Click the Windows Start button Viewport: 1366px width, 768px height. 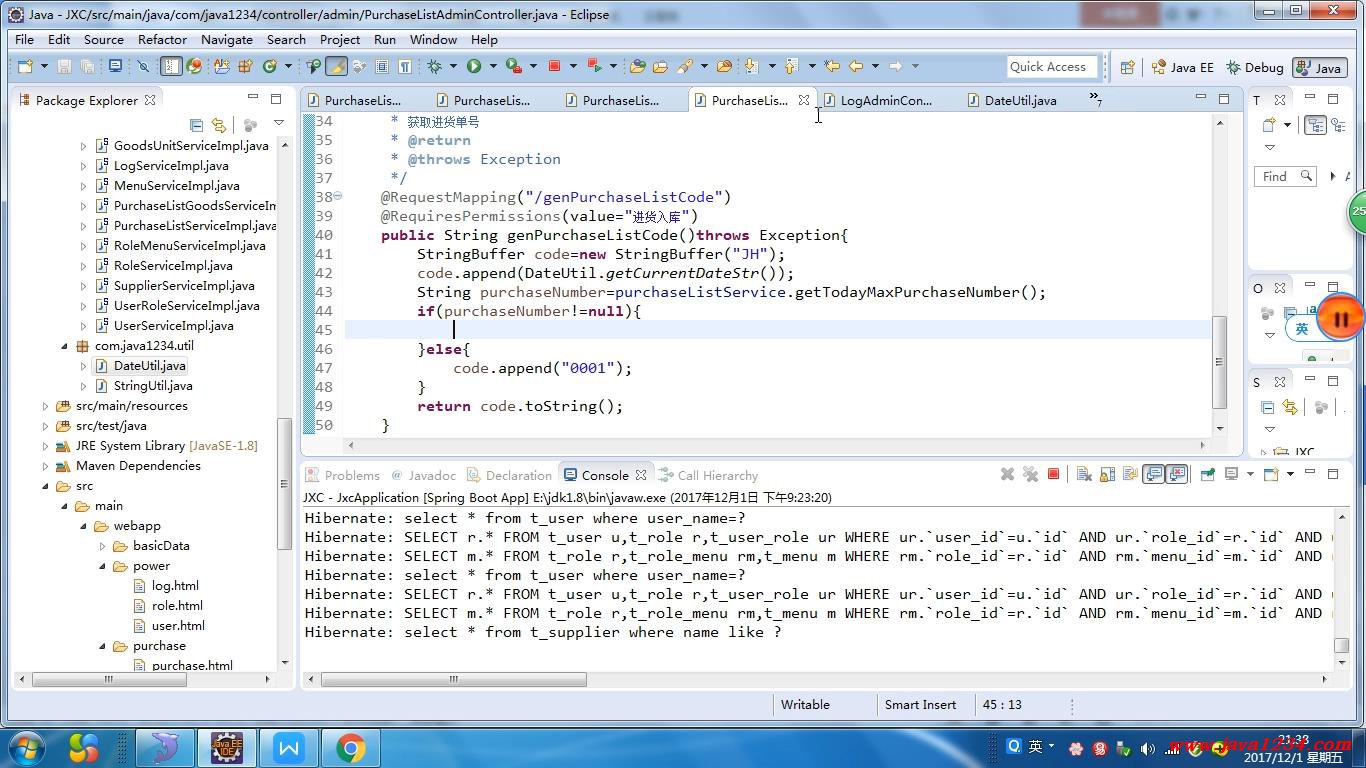click(x=26, y=748)
